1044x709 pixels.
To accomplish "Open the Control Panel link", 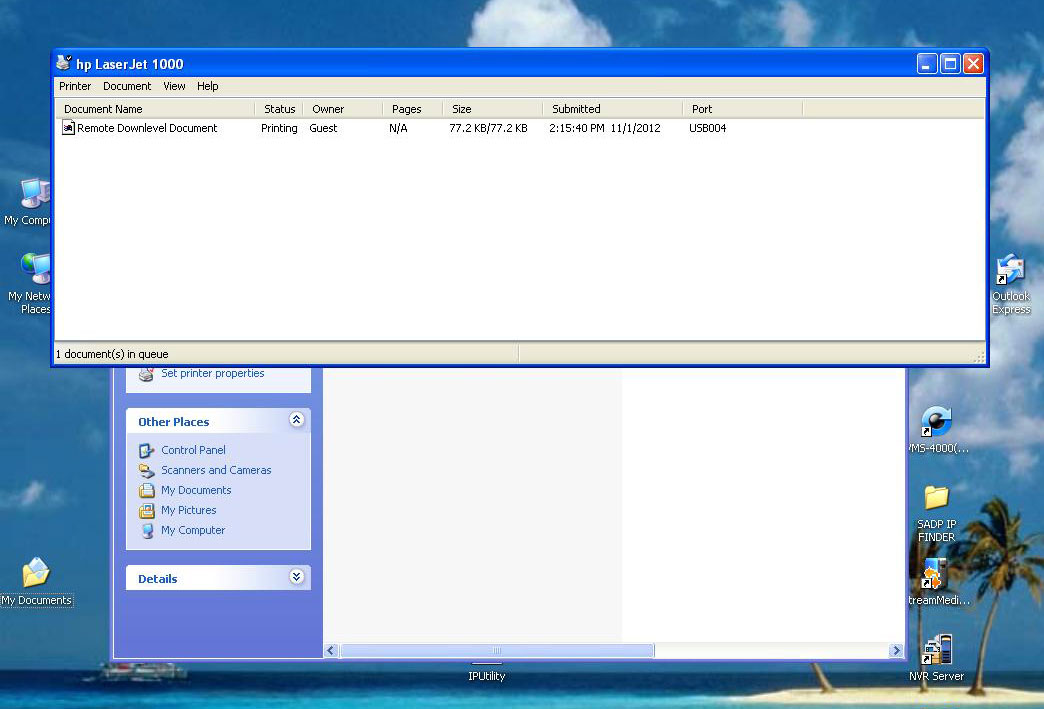I will (x=193, y=450).
